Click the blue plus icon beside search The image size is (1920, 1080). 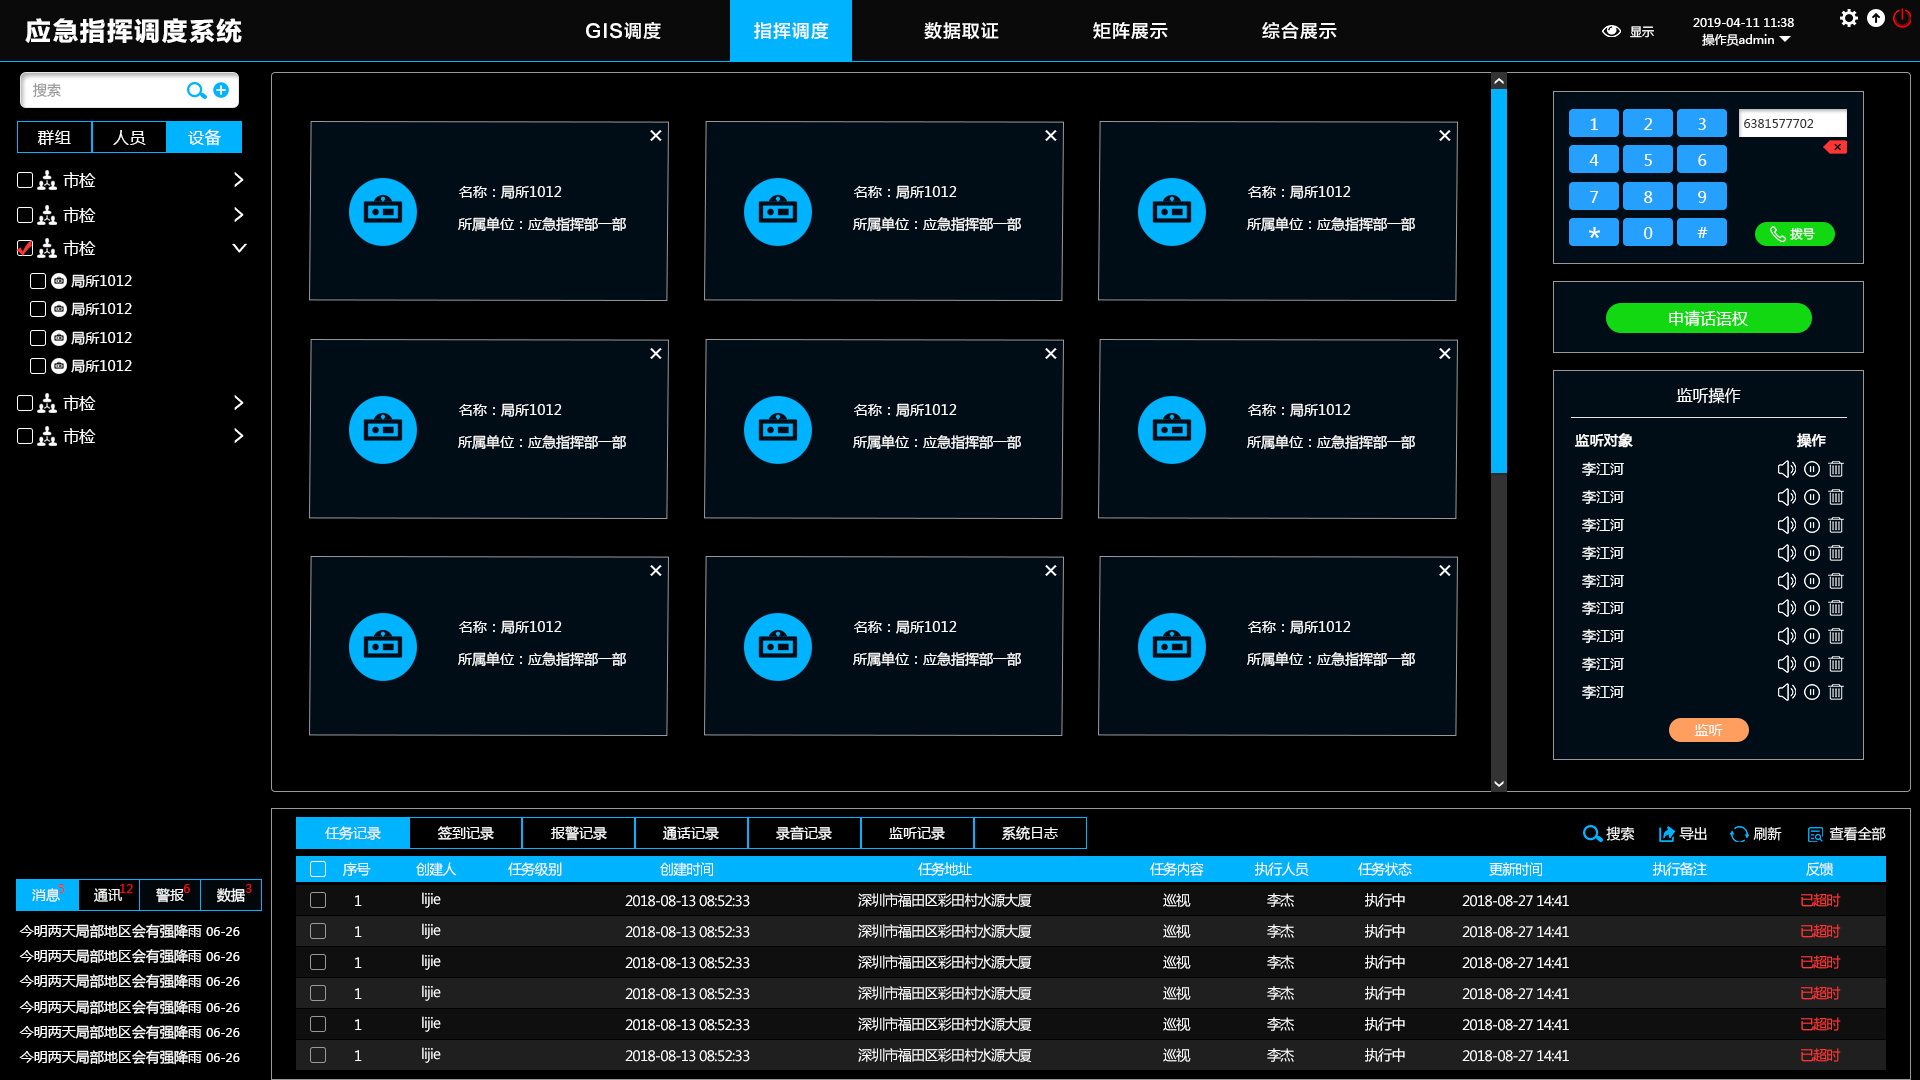point(221,90)
